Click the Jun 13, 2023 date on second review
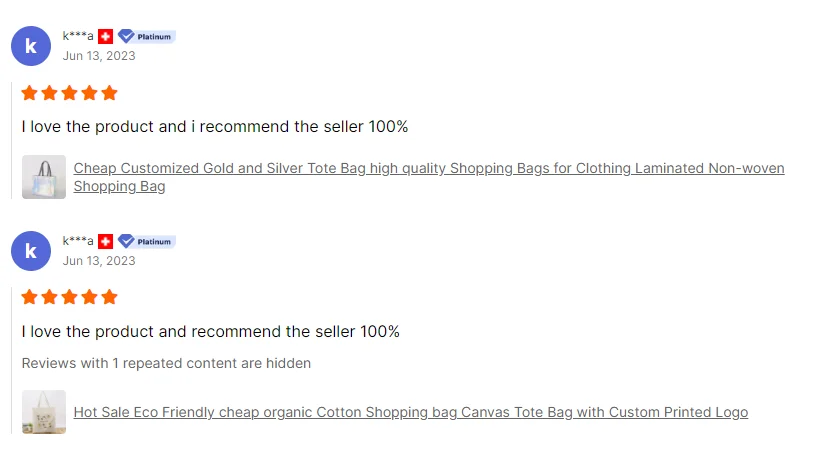 click(99, 261)
